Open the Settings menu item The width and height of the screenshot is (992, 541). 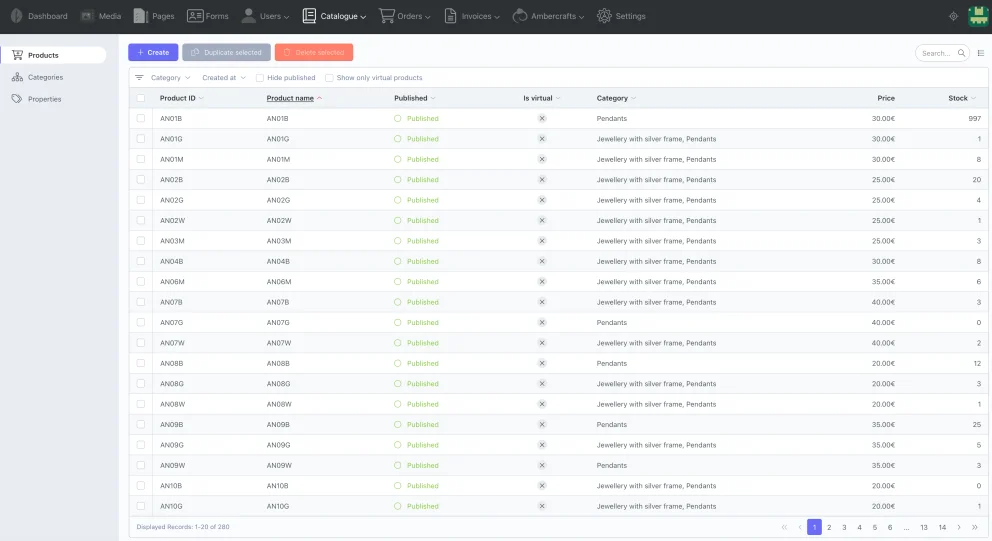click(622, 16)
